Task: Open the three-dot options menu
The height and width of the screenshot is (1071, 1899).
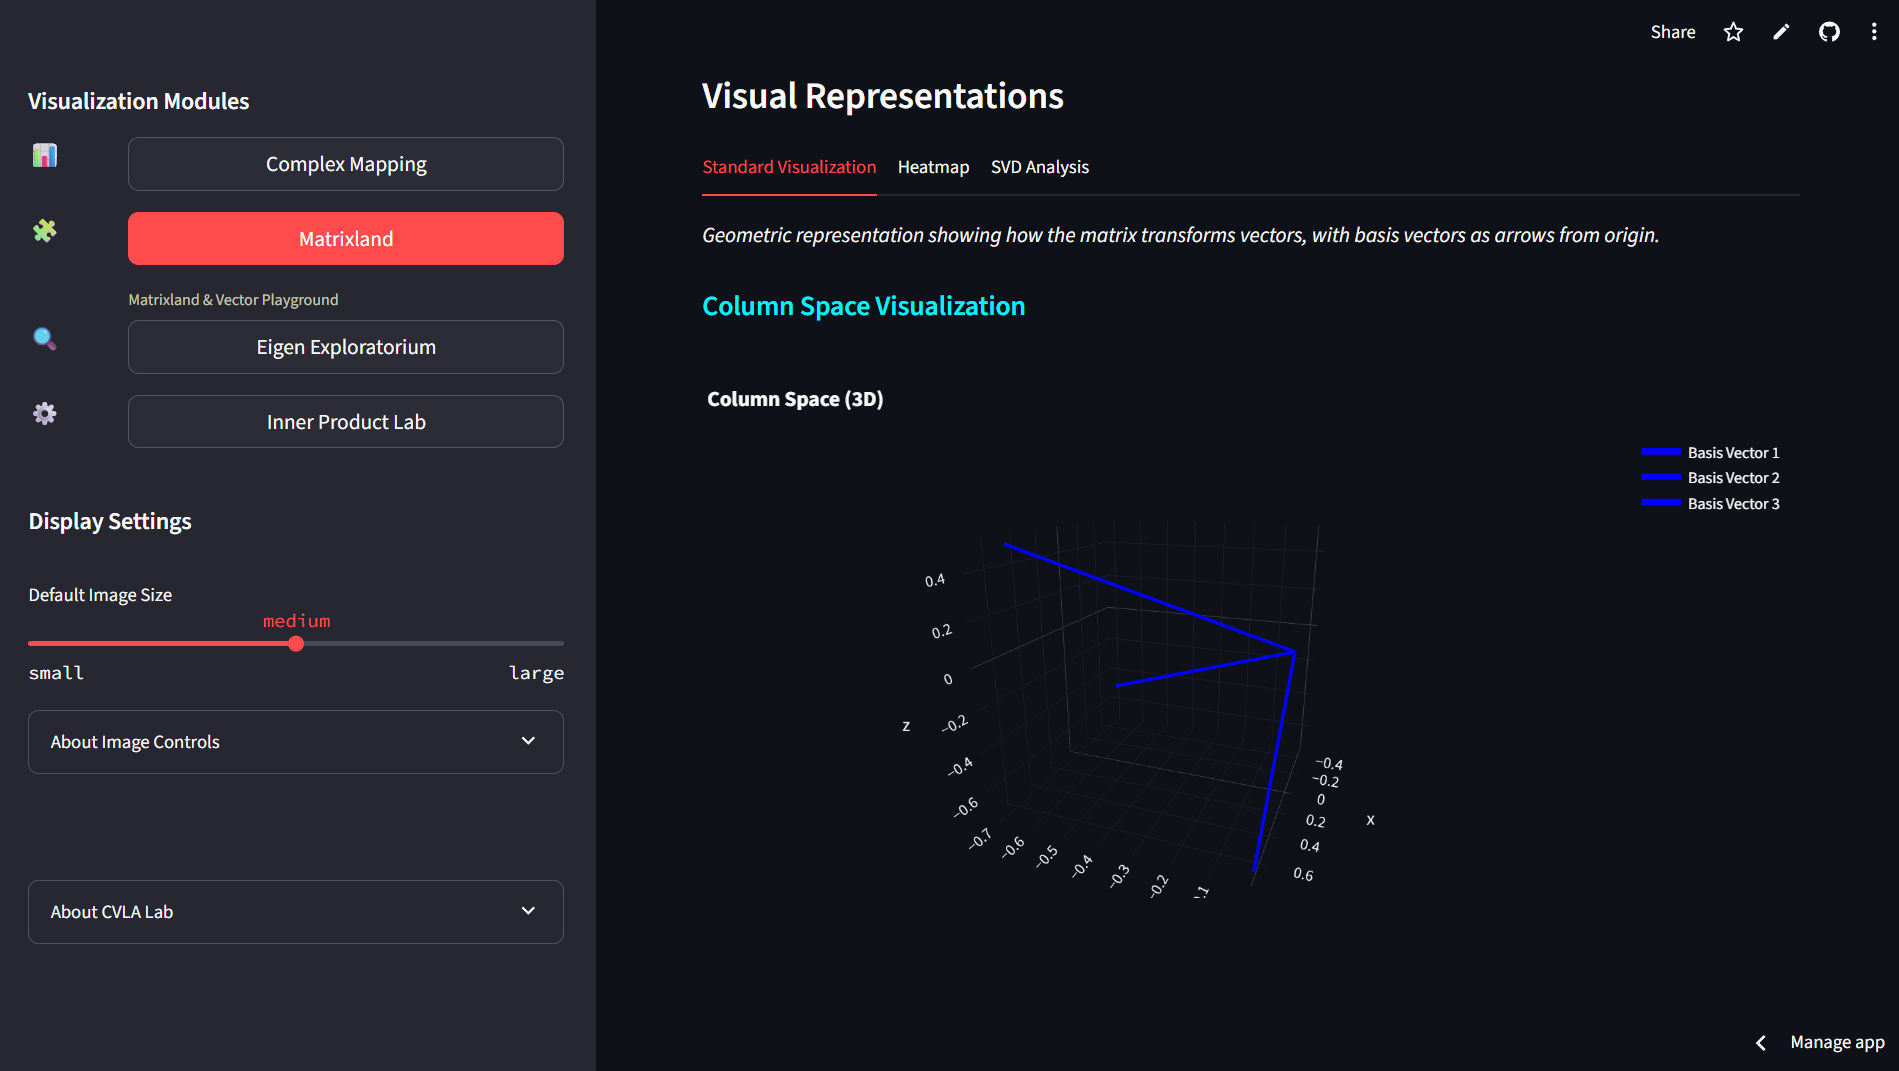Action: pyautogui.click(x=1874, y=31)
